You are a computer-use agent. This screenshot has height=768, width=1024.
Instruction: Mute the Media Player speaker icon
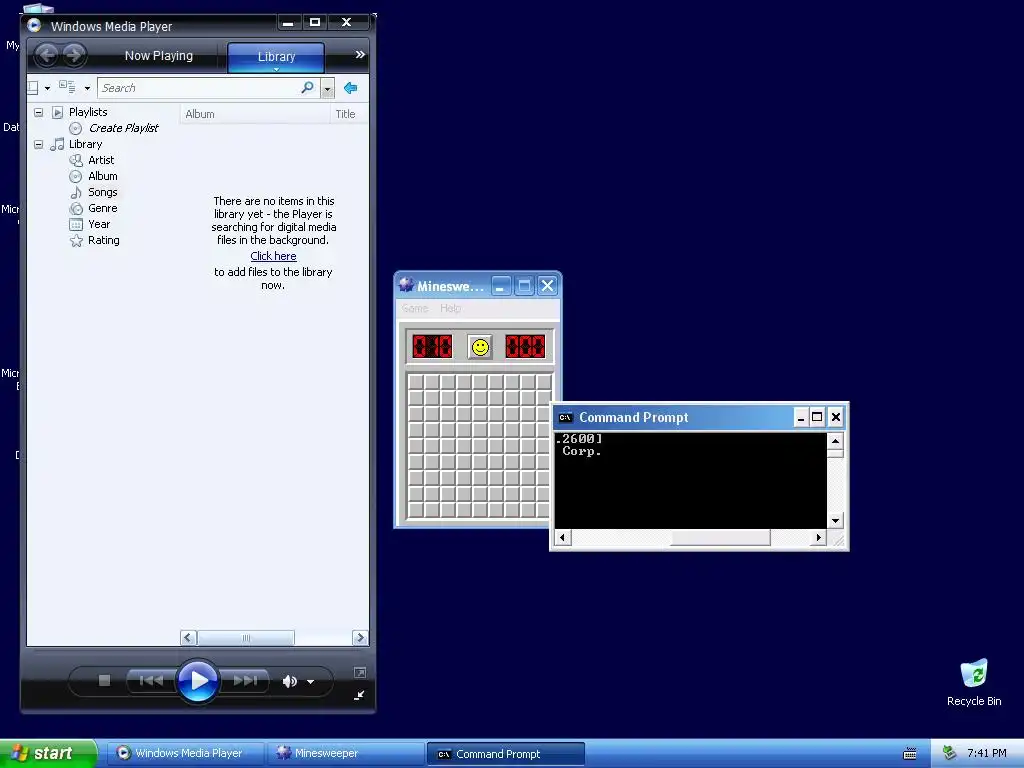point(289,681)
